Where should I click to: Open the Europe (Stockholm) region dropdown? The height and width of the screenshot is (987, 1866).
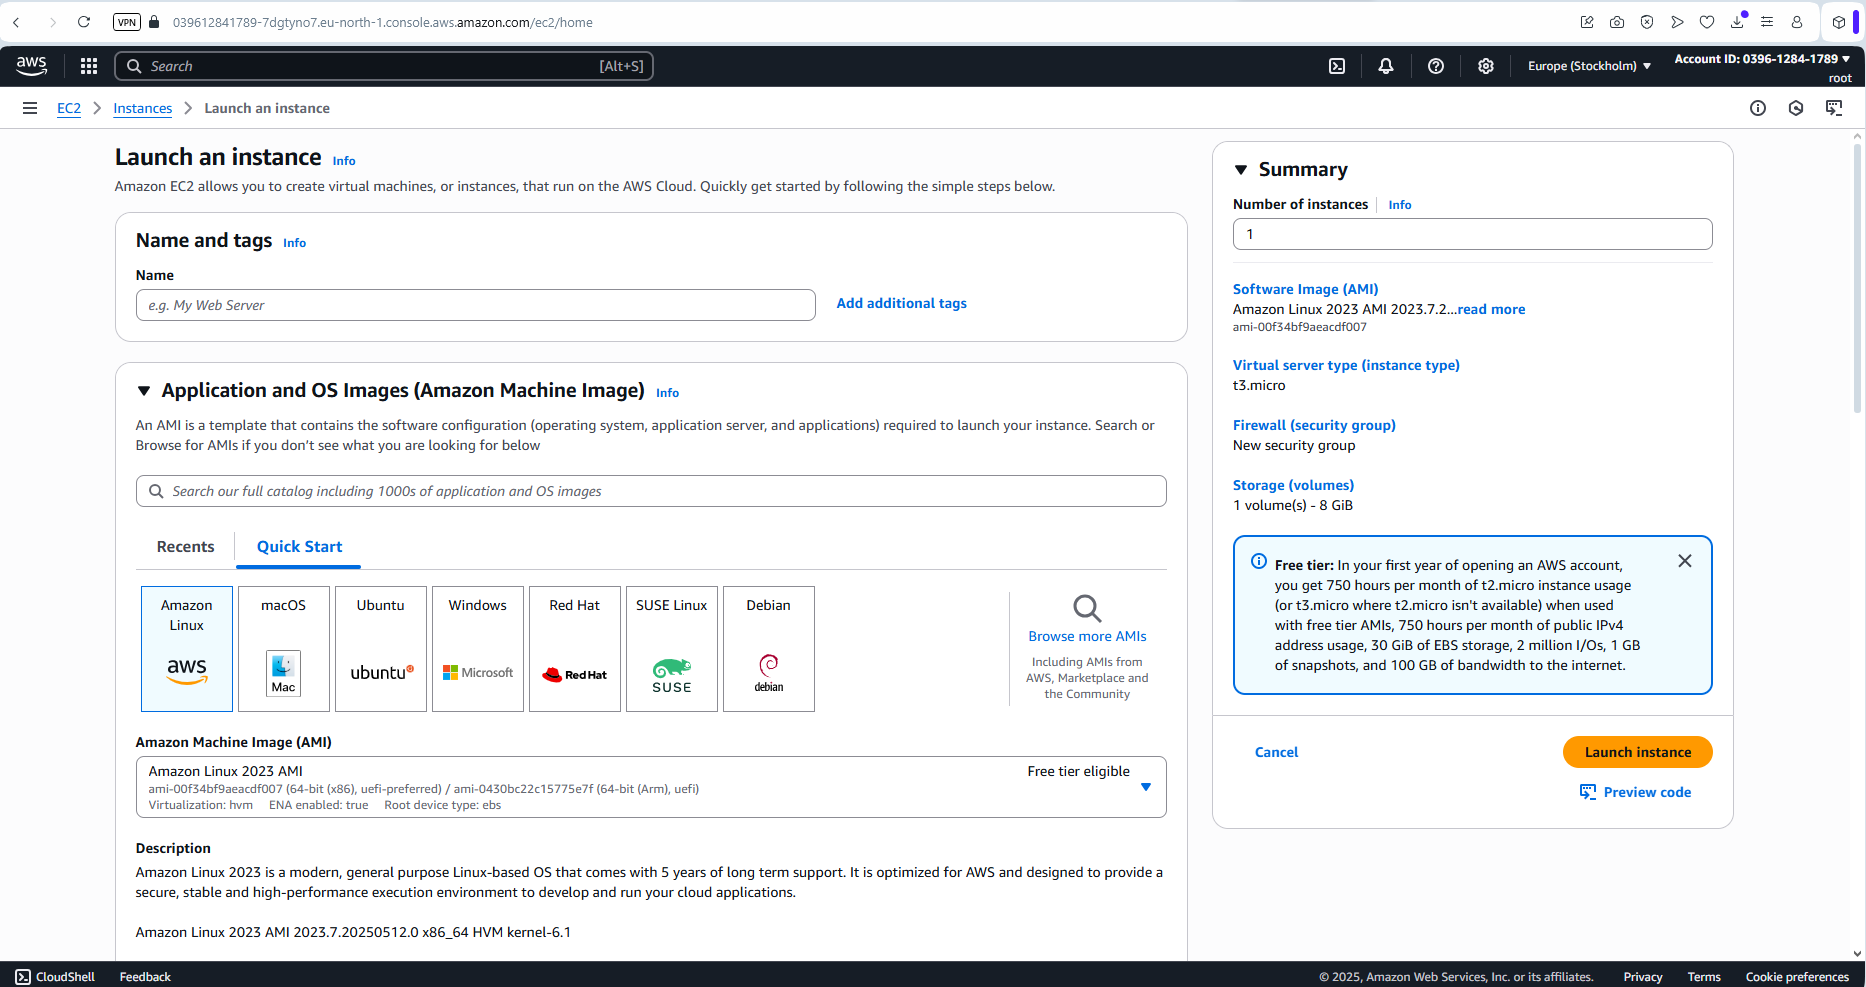click(x=1589, y=66)
